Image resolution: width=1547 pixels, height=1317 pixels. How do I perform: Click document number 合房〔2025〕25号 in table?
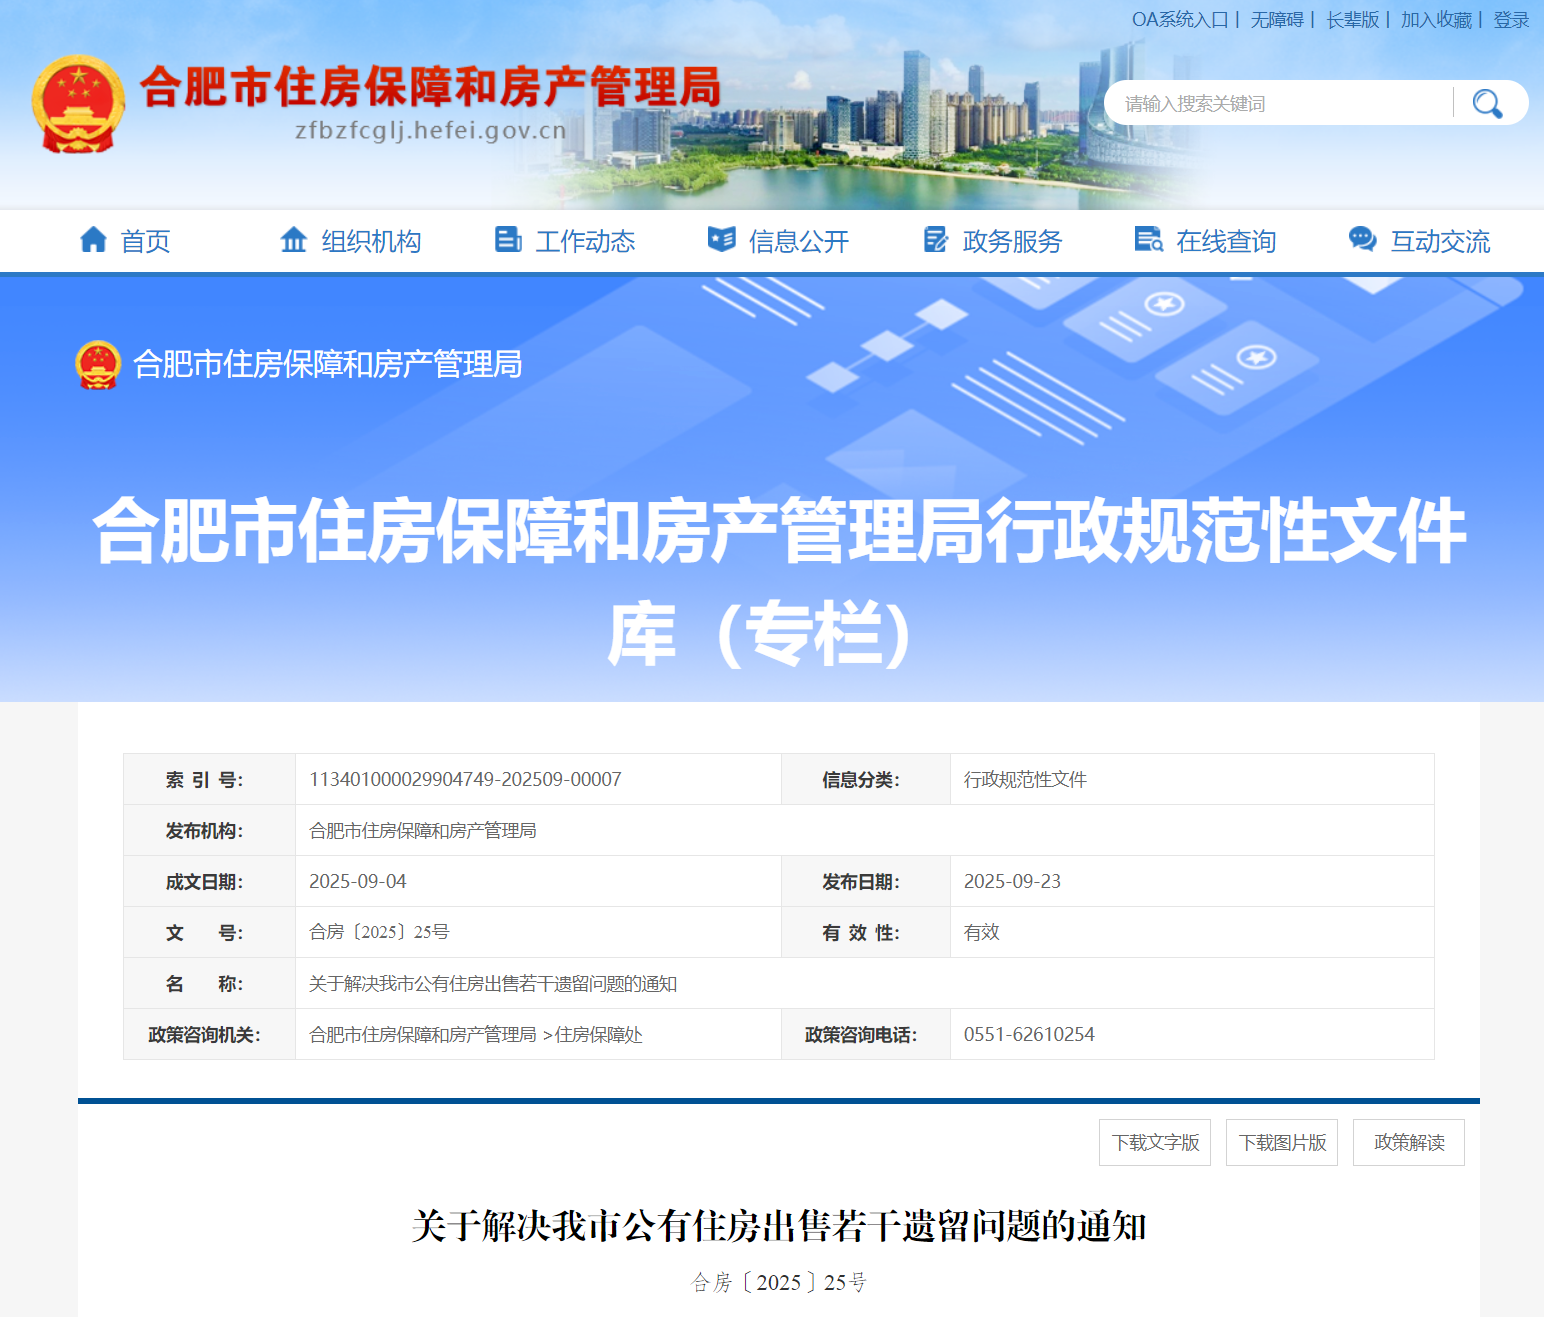[x=379, y=932]
